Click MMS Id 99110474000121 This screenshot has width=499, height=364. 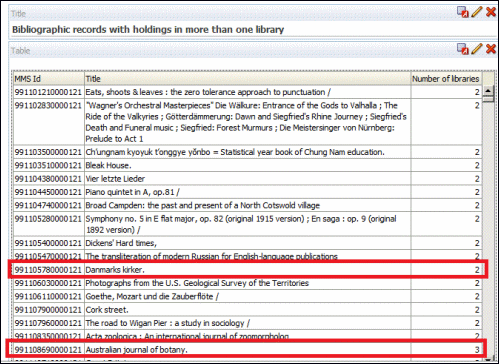click(48, 205)
